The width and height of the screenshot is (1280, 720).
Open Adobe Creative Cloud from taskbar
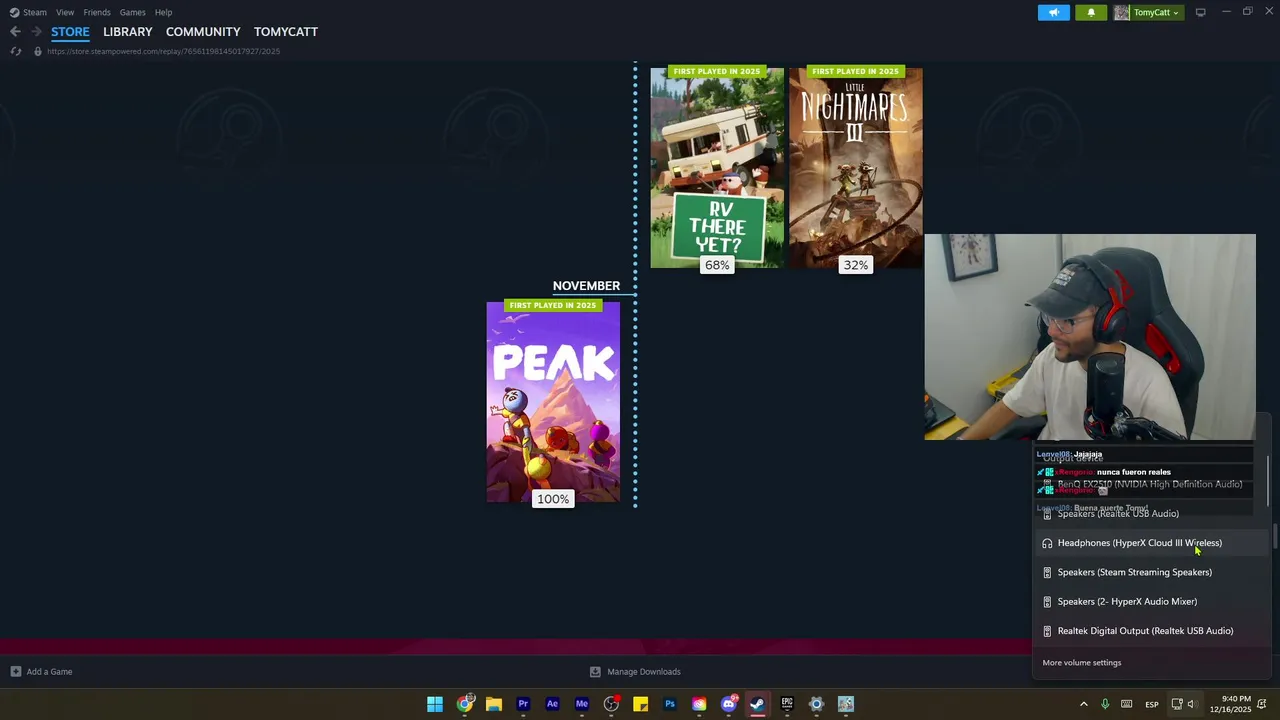tap(699, 704)
